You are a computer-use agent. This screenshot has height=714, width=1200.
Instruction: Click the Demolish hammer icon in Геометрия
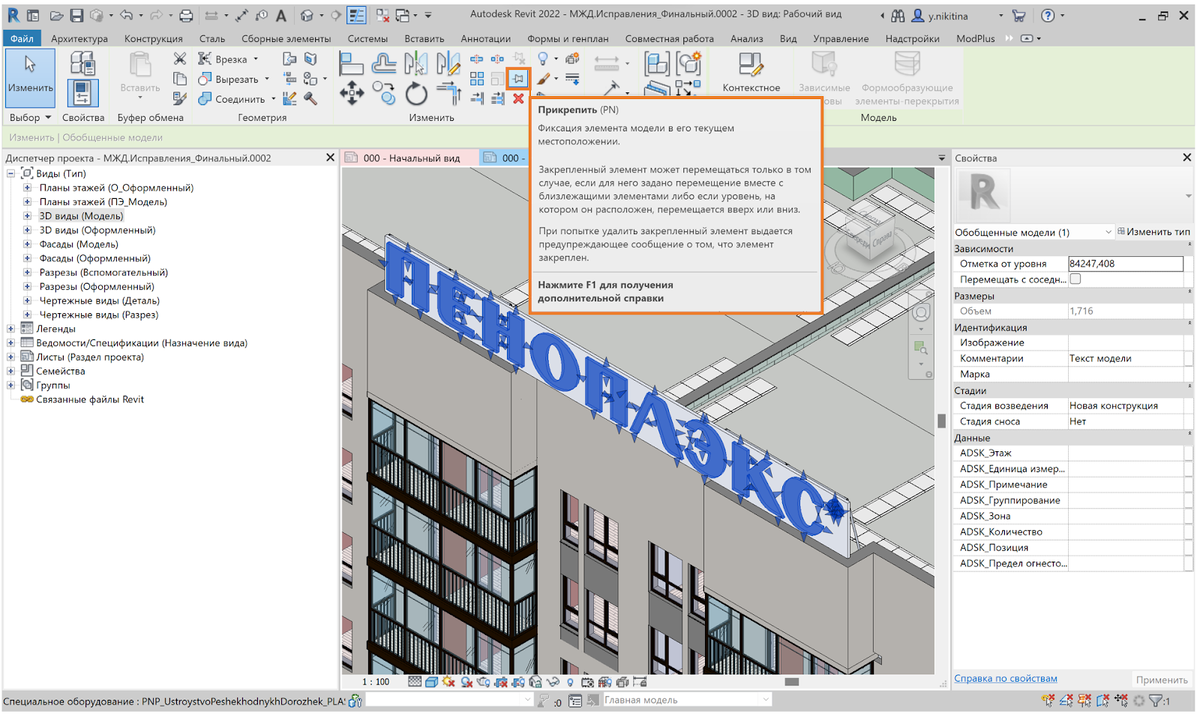pos(311,98)
